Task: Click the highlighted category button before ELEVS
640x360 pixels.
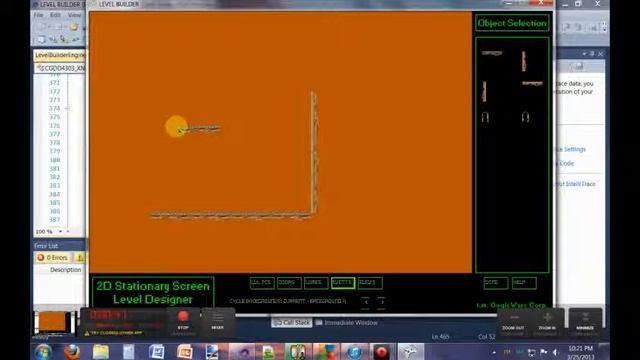Action: click(343, 283)
